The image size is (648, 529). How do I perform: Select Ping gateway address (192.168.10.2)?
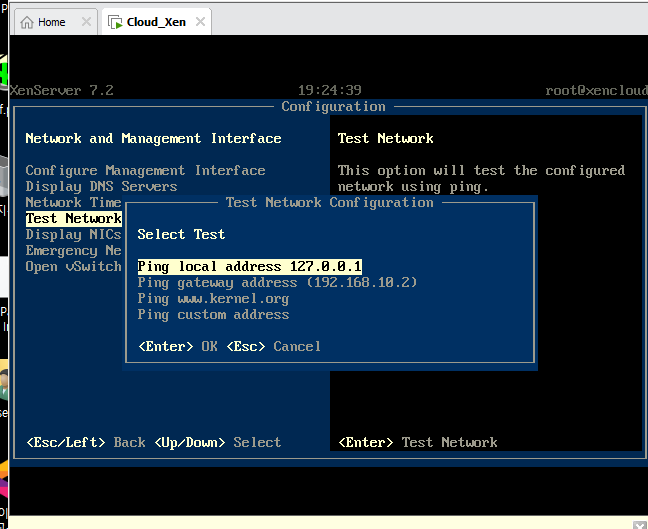pos(277,283)
